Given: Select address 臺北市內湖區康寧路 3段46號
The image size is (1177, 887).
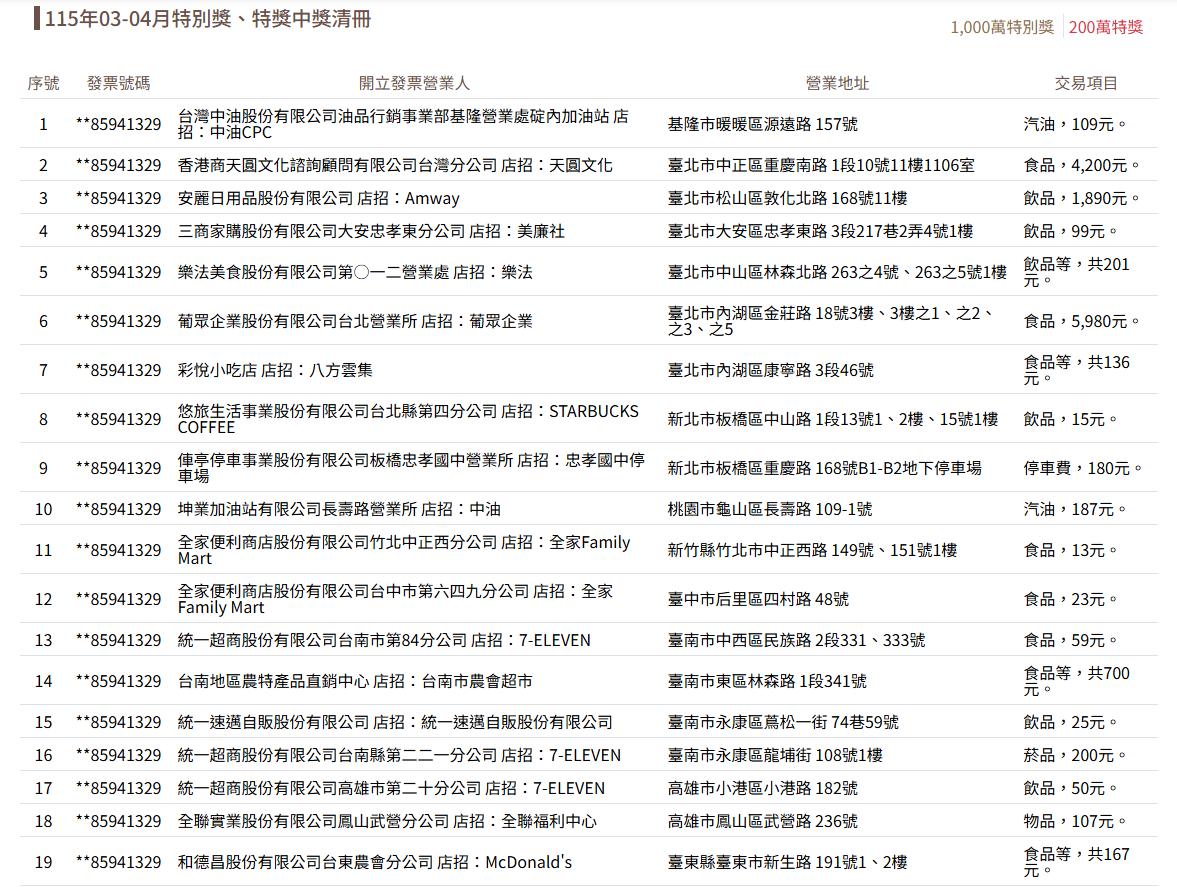Looking at the screenshot, I should click(x=771, y=370).
